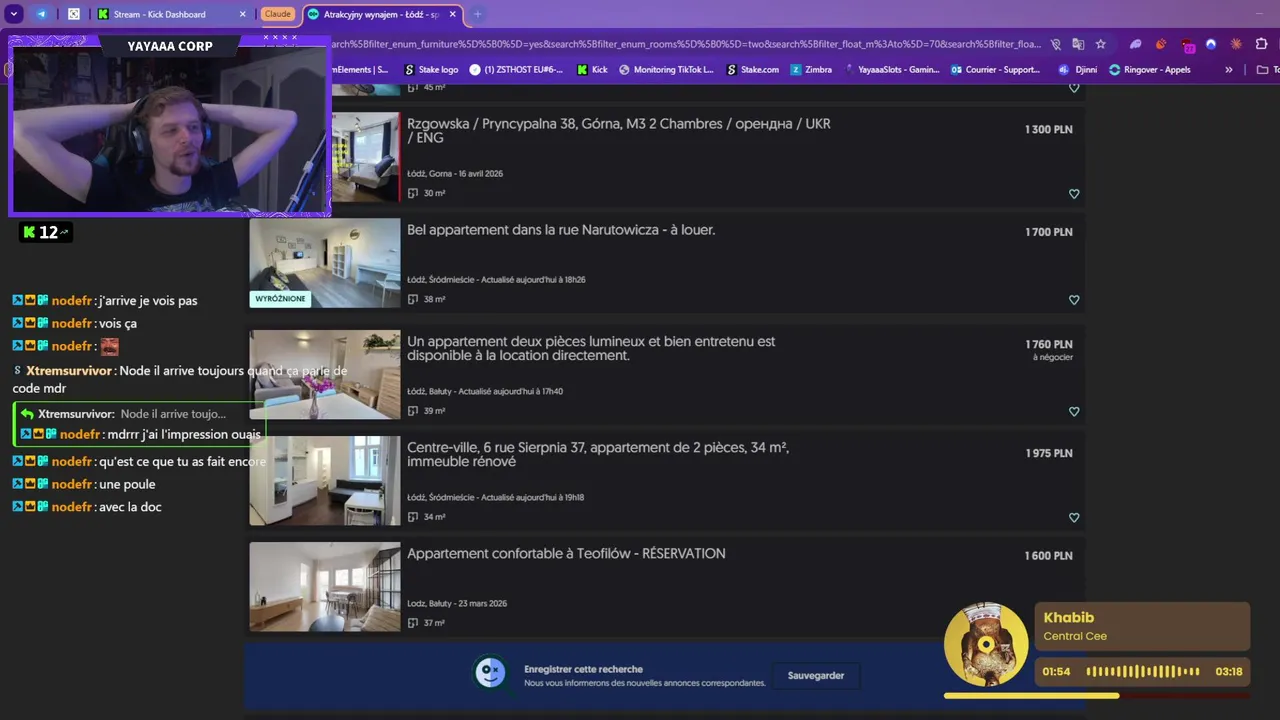Open the Ringover - Appels bookmark
Screen dimensions: 1280x720
[x=1149, y=70]
